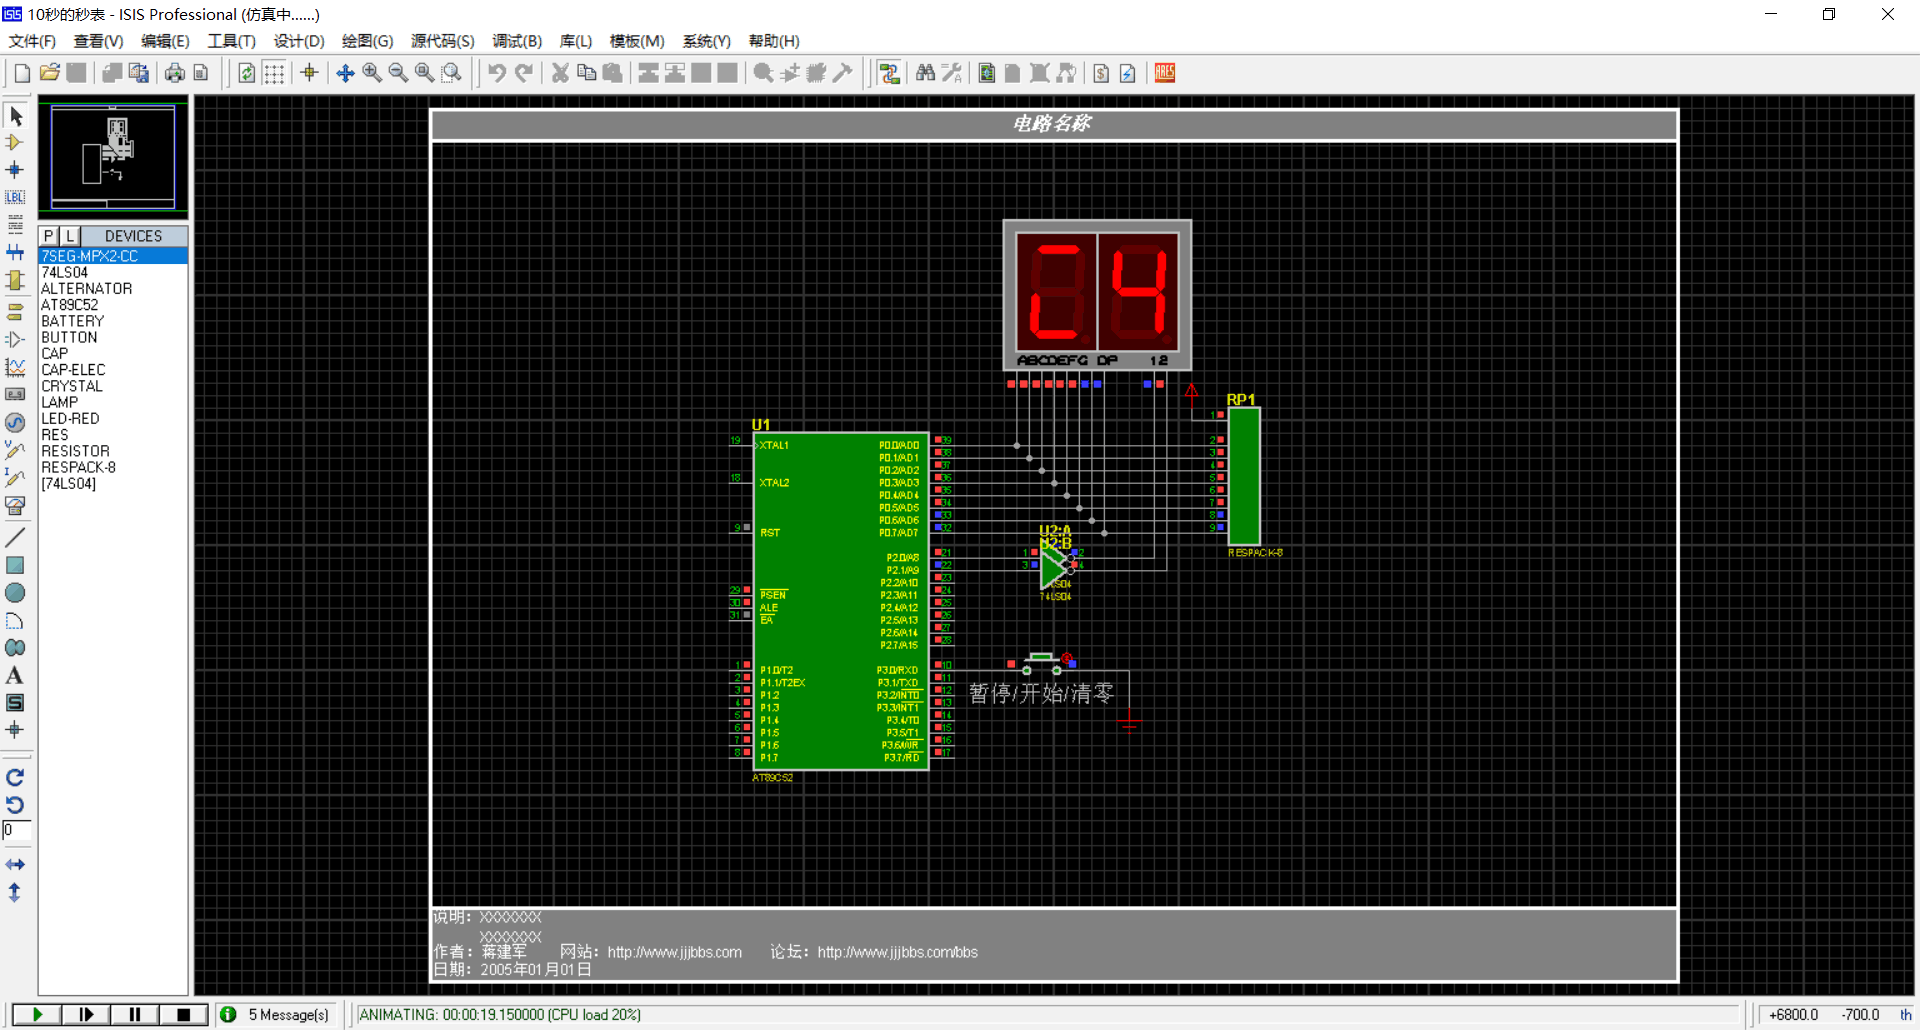Pause the simulation

[x=134, y=1015]
